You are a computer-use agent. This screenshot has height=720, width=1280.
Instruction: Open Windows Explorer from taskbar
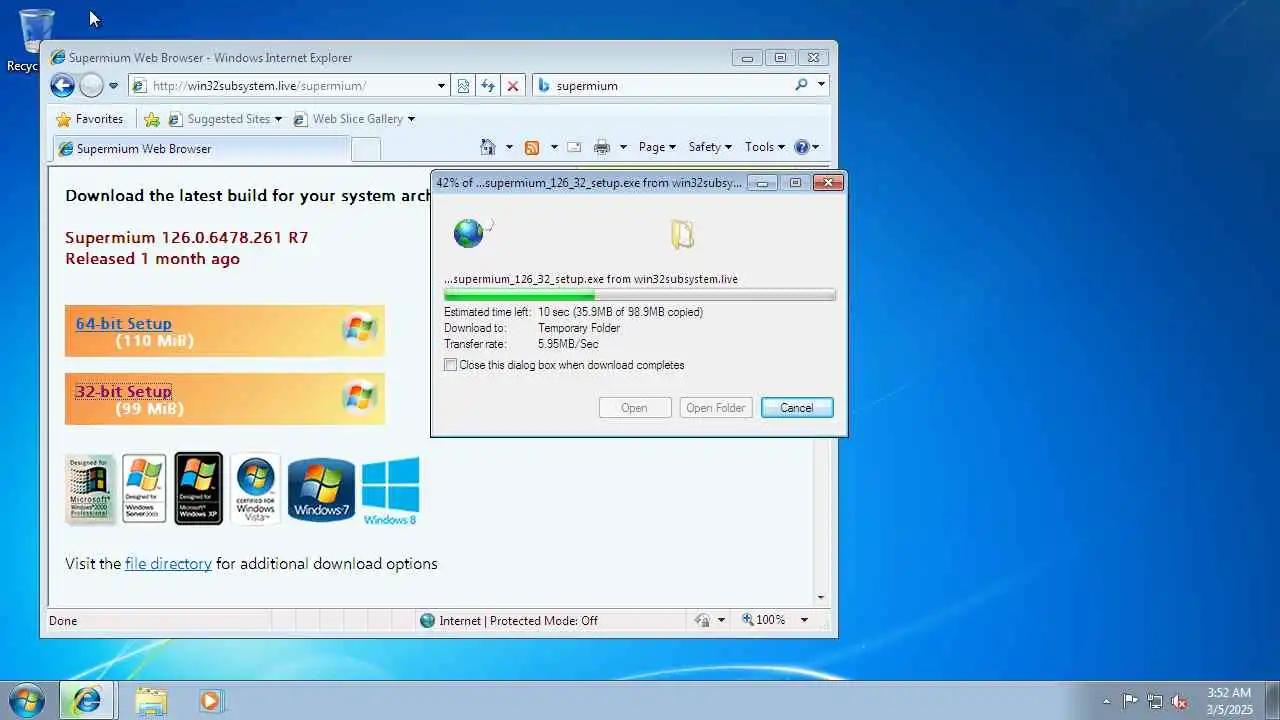(x=151, y=700)
